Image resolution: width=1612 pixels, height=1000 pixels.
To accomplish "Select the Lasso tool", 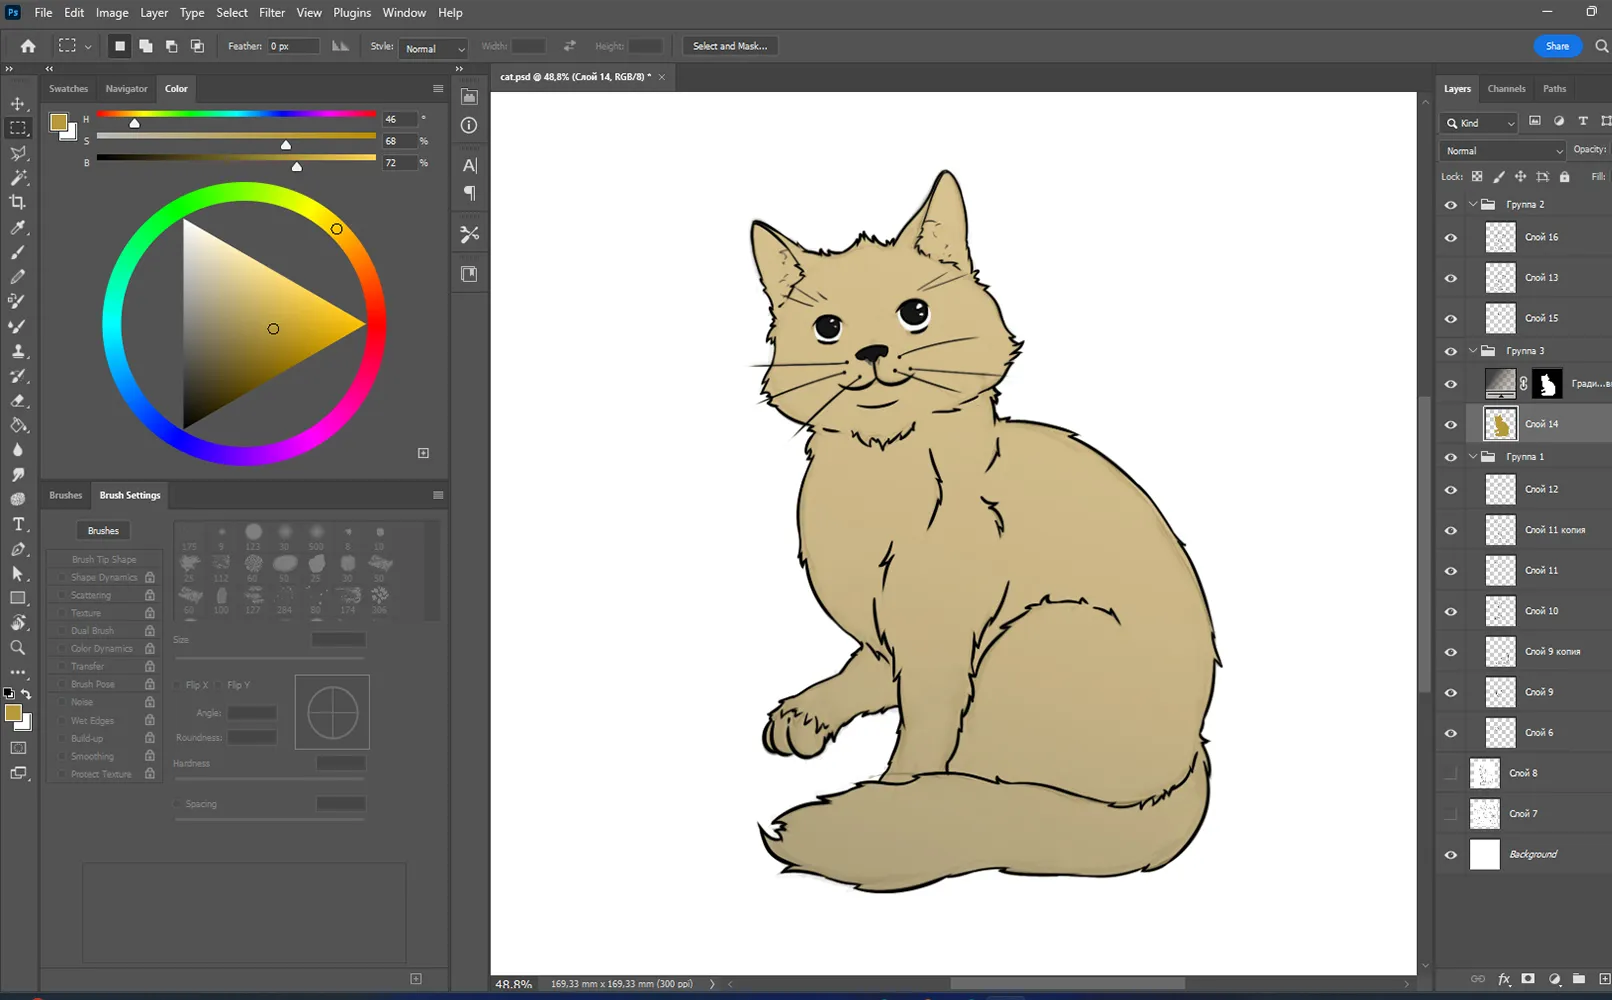I will tap(18, 153).
